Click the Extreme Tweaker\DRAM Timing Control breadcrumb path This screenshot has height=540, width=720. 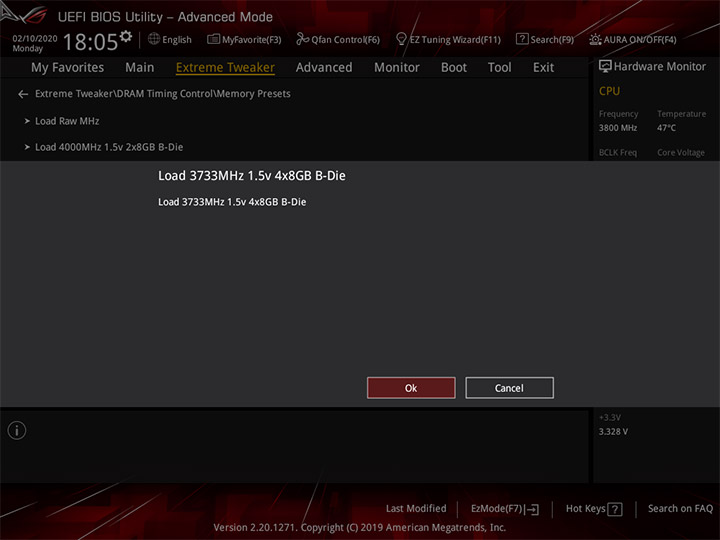[x=163, y=94]
